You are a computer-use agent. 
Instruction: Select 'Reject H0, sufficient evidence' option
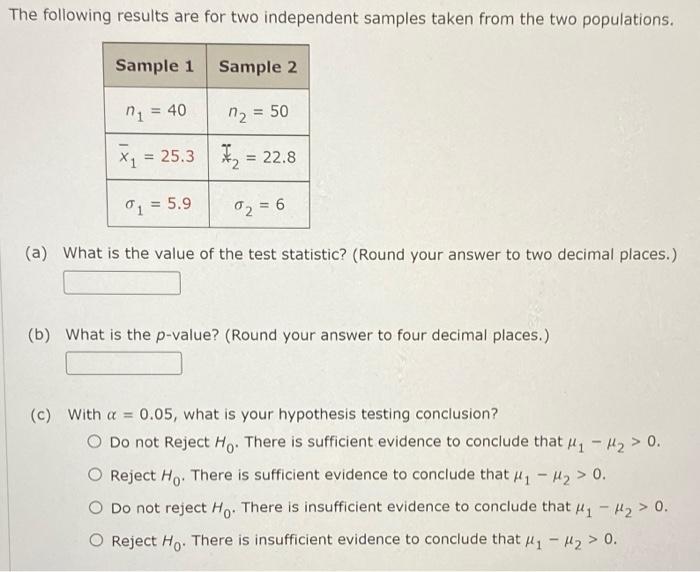coord(95,475)
